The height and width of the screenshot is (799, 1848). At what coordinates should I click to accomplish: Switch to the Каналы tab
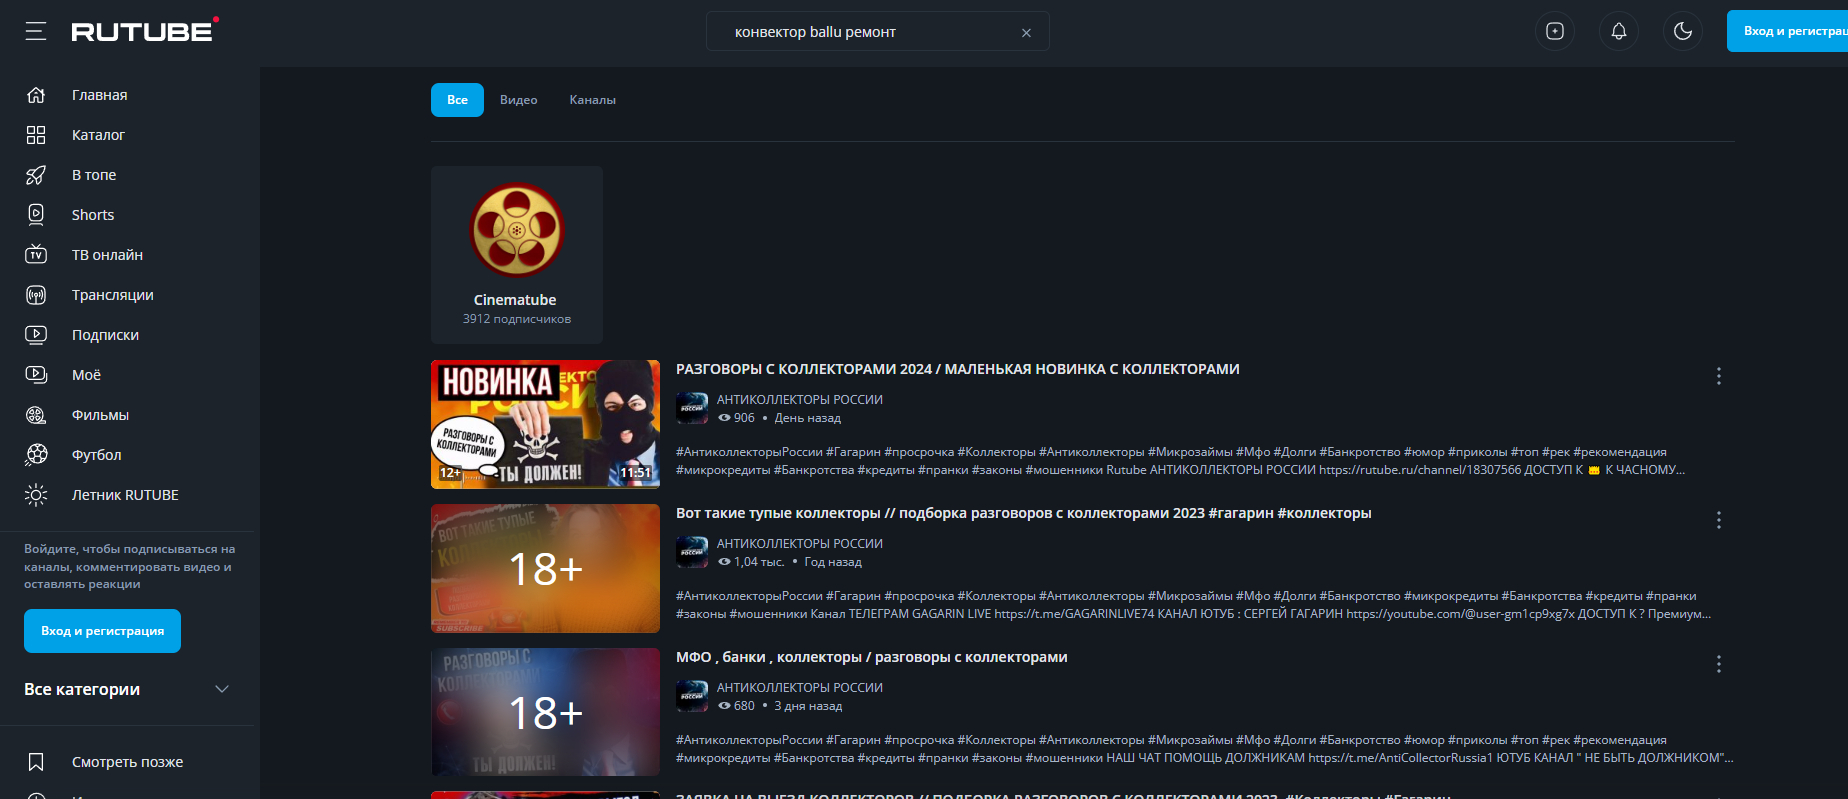(593, 100)
